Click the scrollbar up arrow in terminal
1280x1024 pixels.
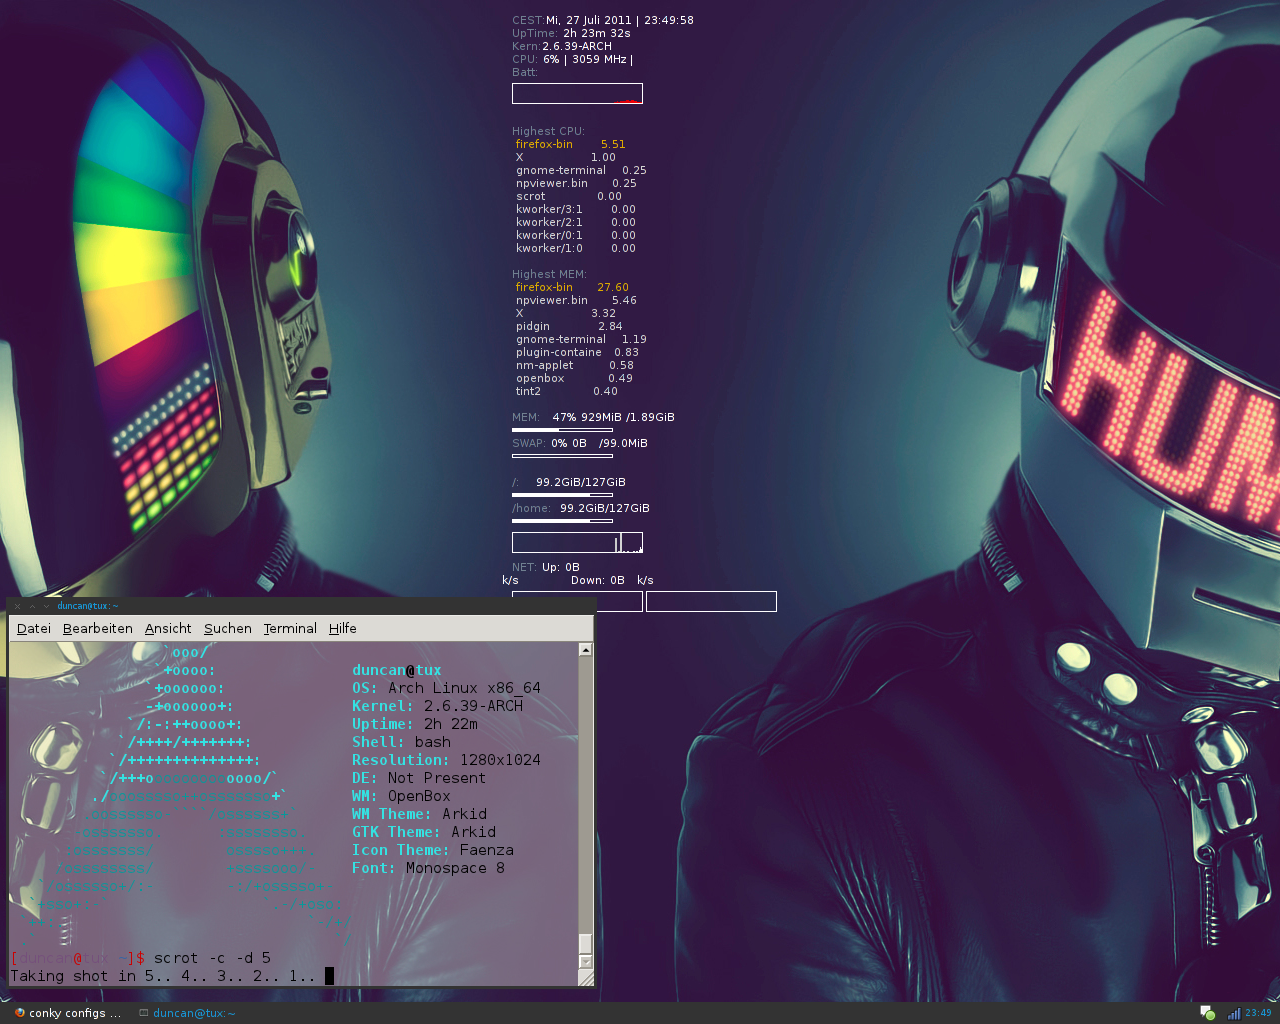585,650
